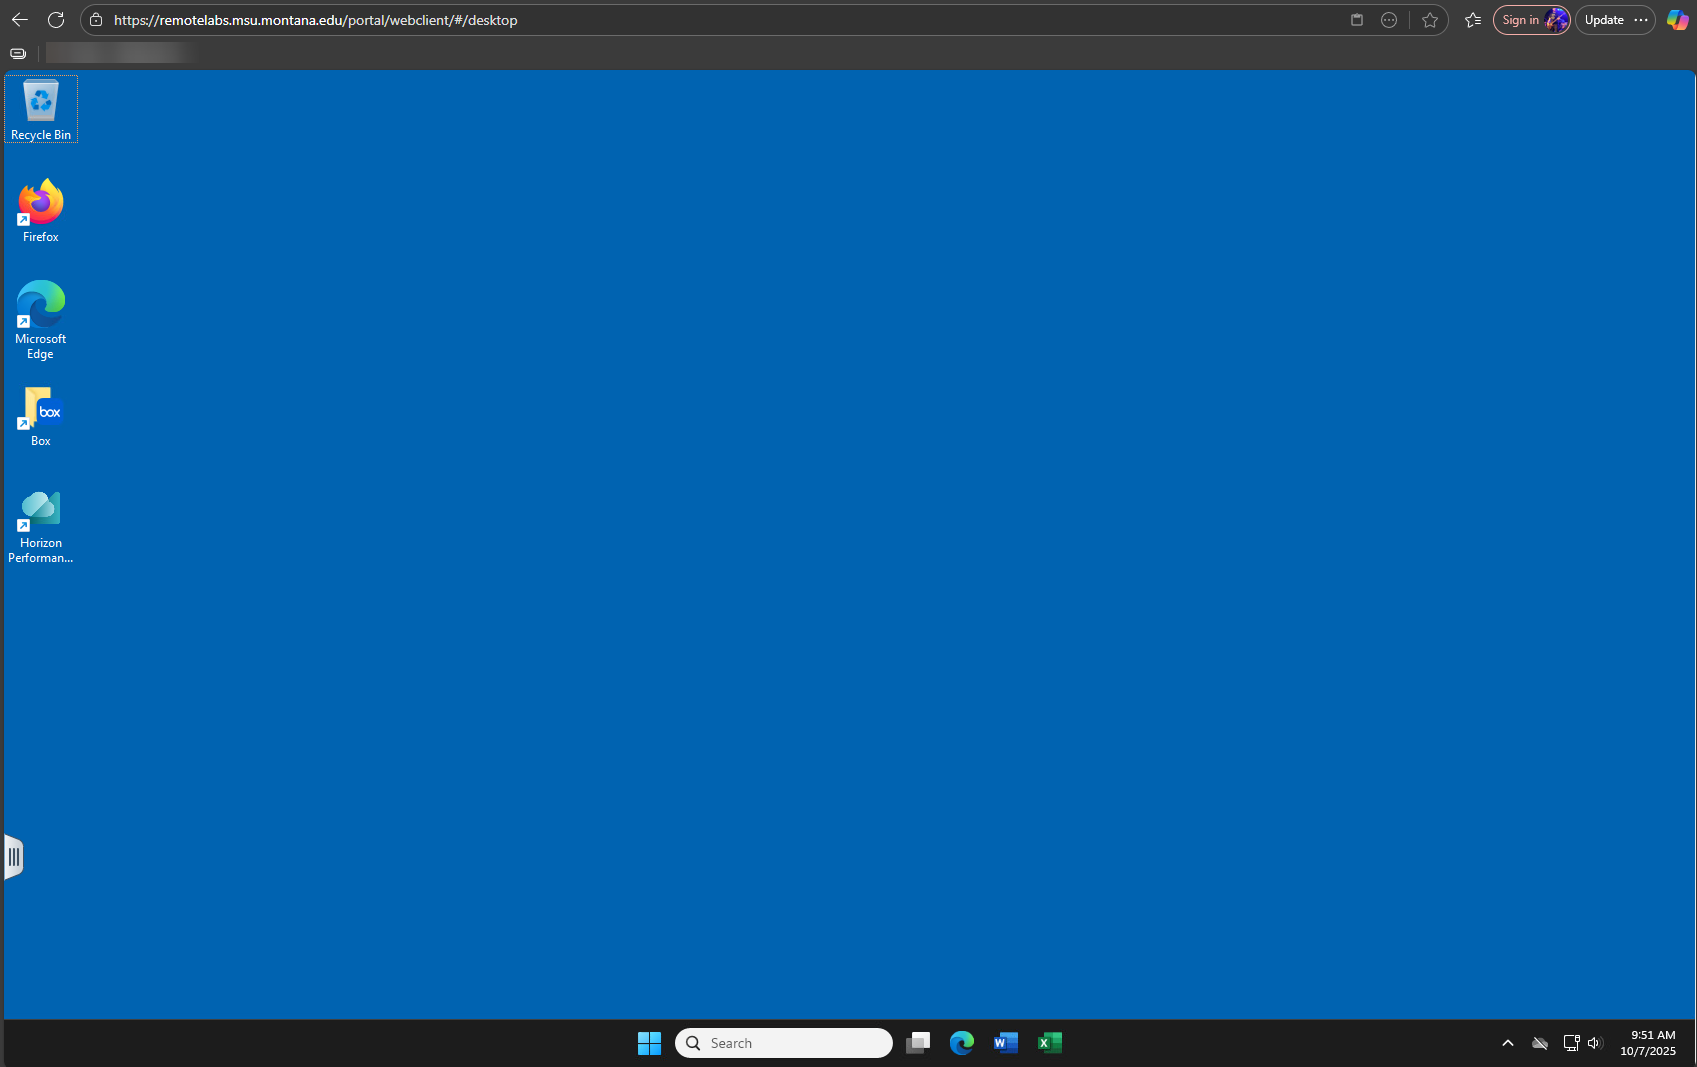Open the volume slider from the tray
The width and height of the screenshot is (1697, 1067).
click(x=1596, y=1042)
